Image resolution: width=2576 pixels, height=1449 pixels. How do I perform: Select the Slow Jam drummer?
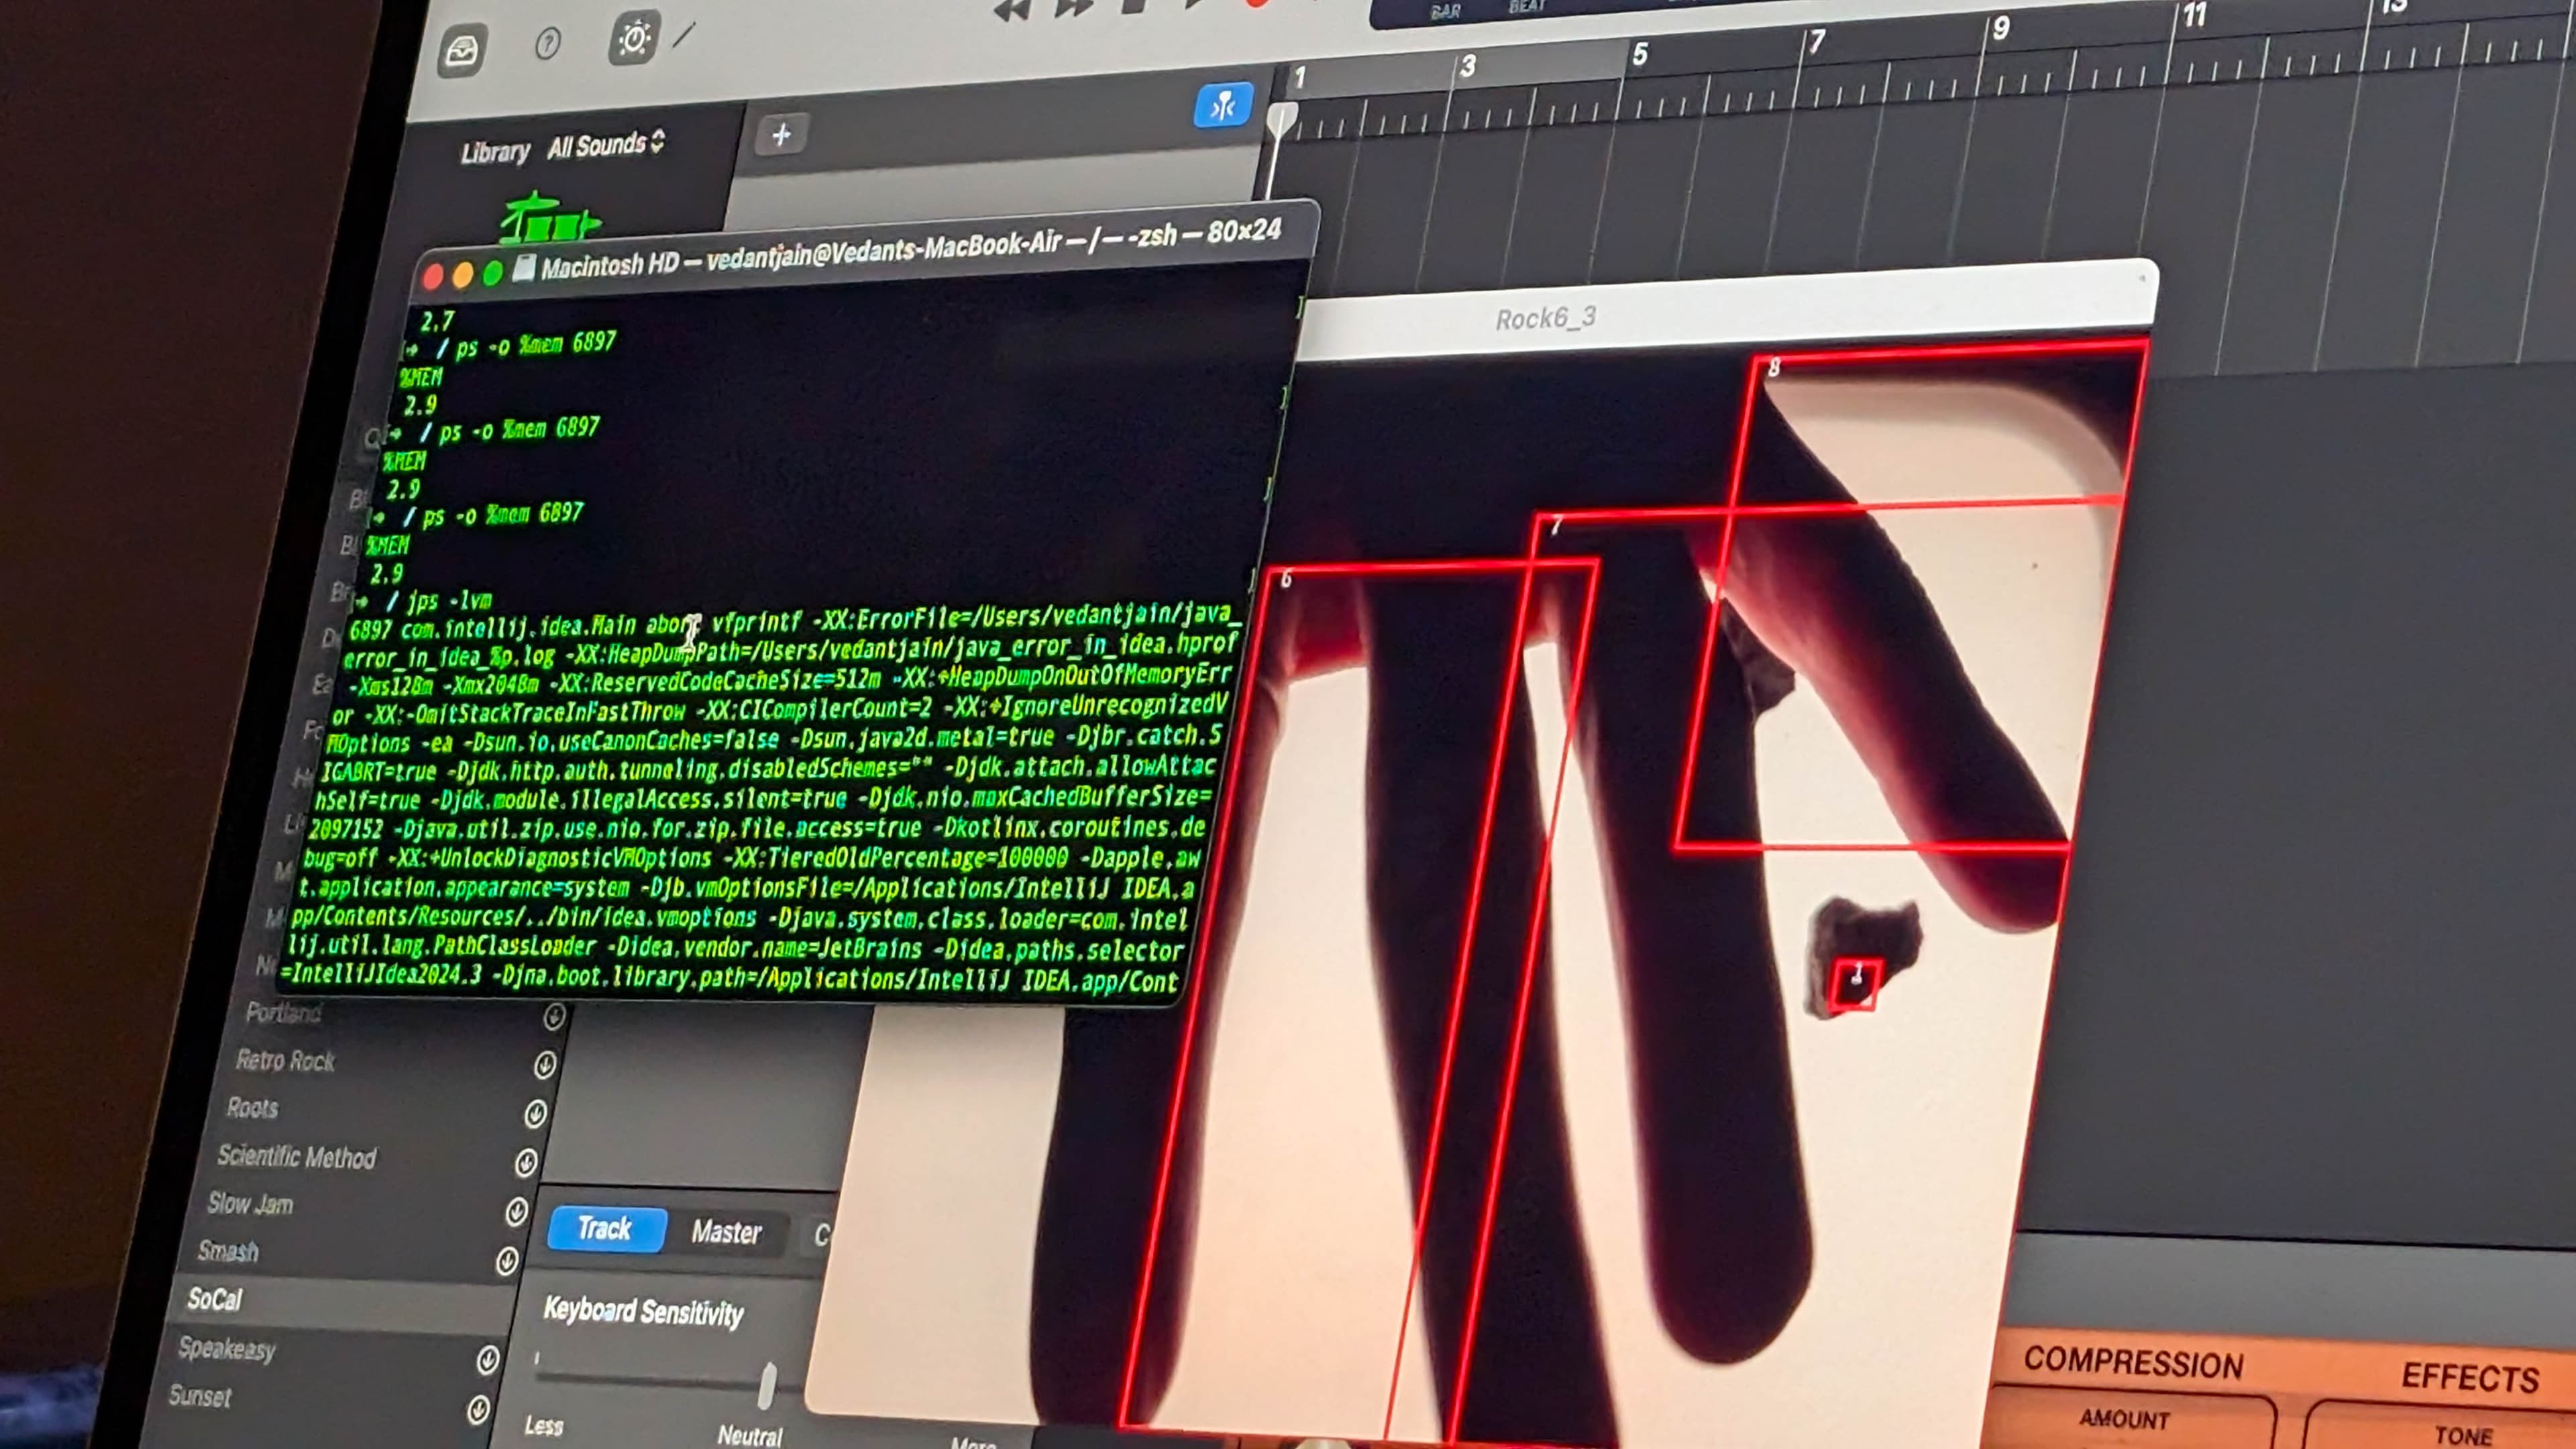tap(250, 1204)
